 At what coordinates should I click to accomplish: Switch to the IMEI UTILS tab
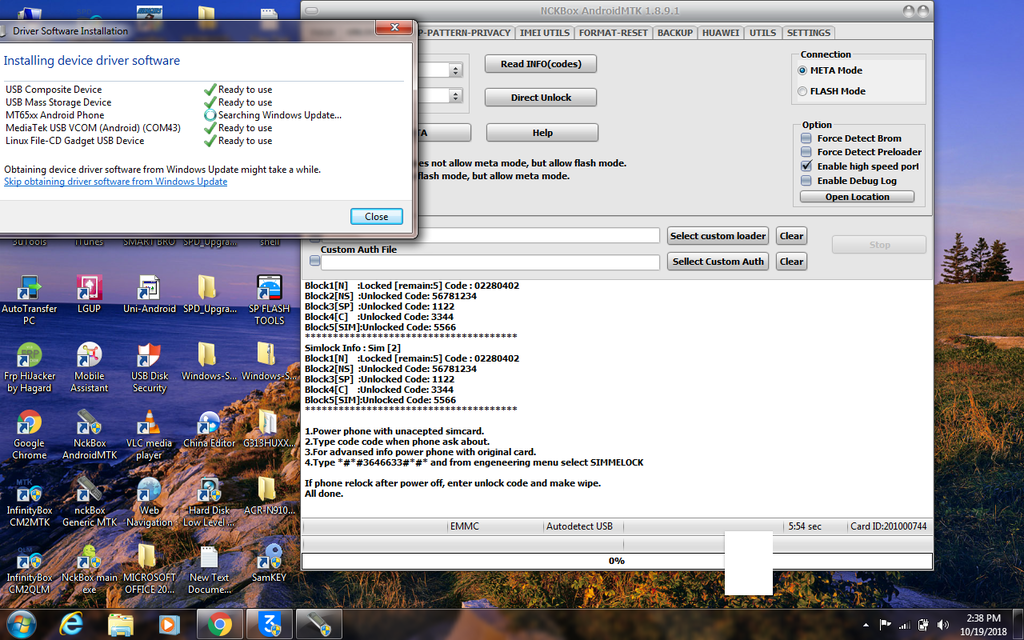[x=545, y=33]
